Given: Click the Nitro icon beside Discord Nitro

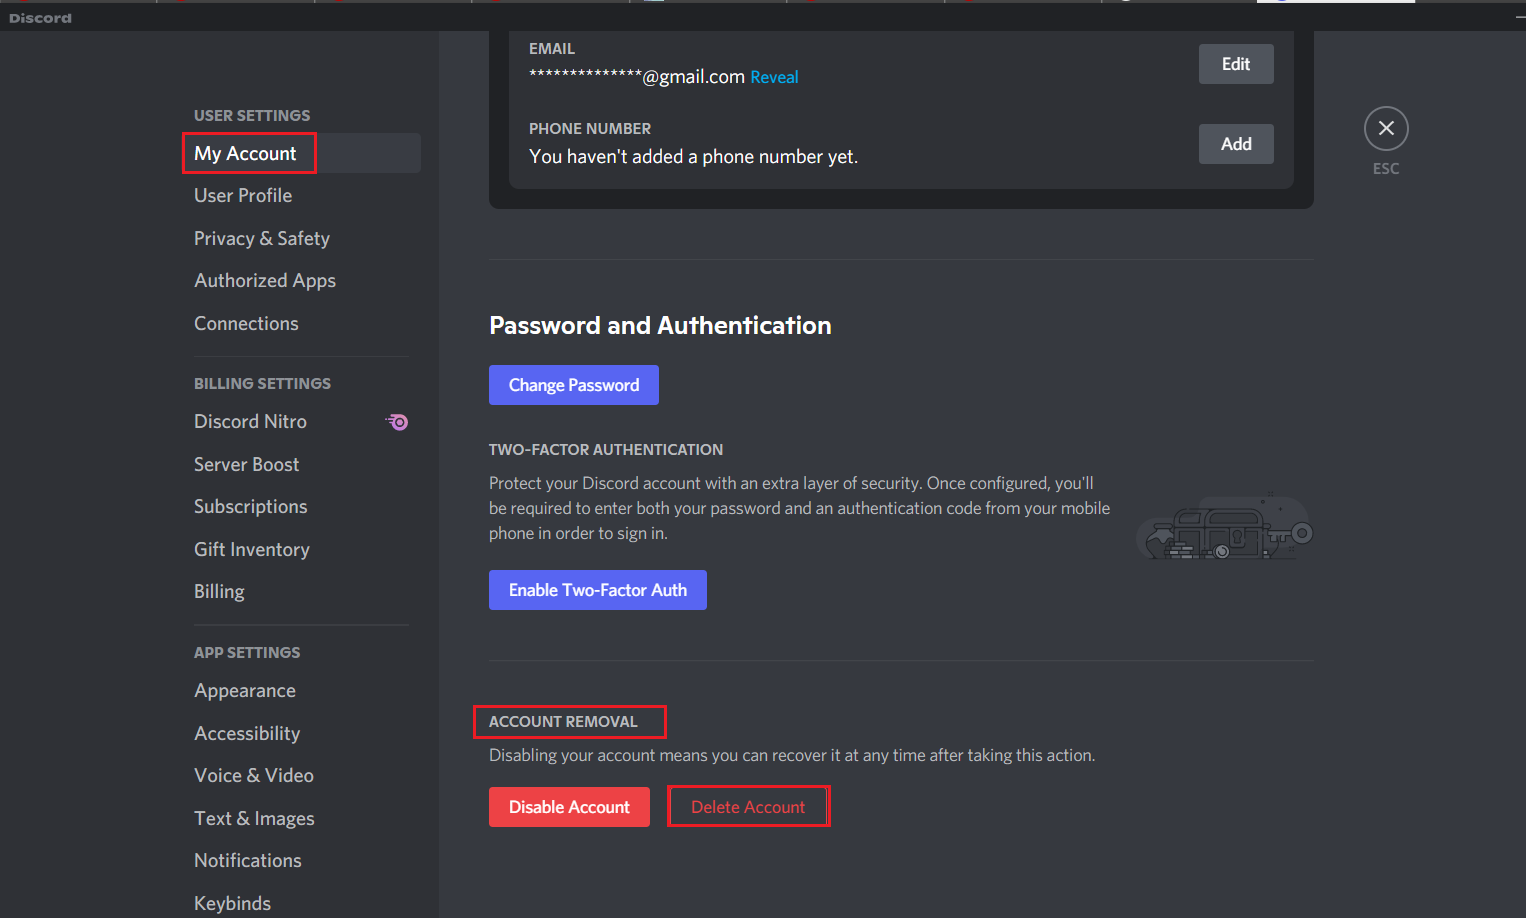Looking at the screenshot, I should 397,422.
